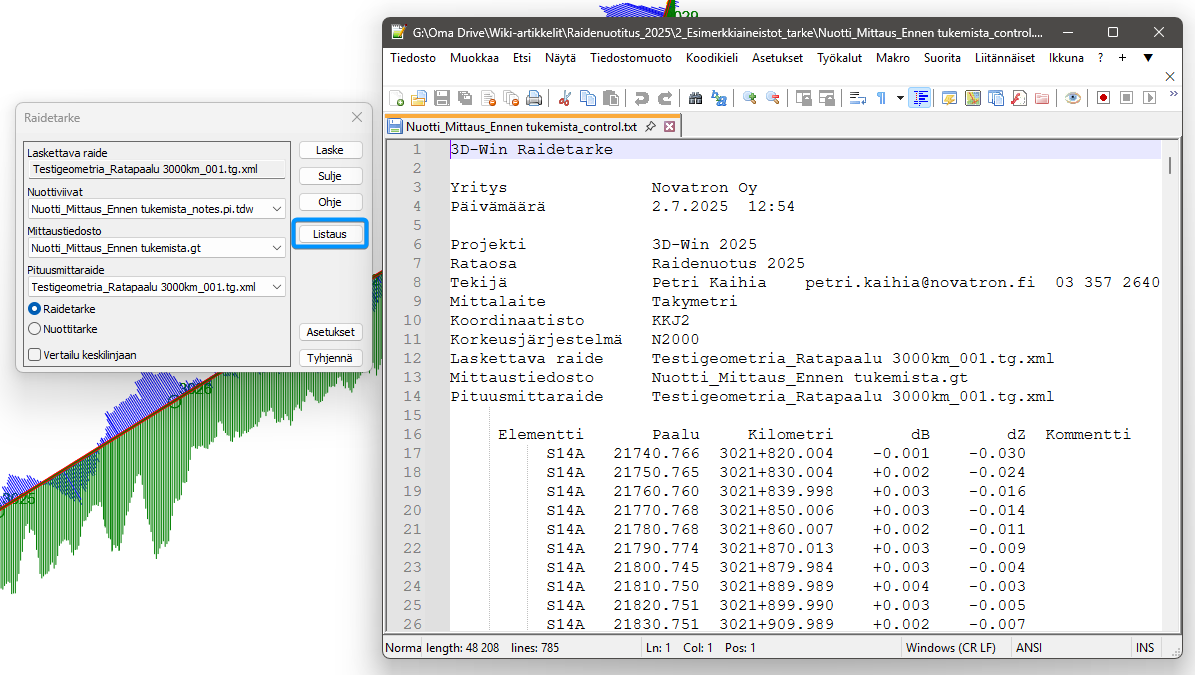Click the editor vertical scrollbar thumb

tap(1168, 166)
